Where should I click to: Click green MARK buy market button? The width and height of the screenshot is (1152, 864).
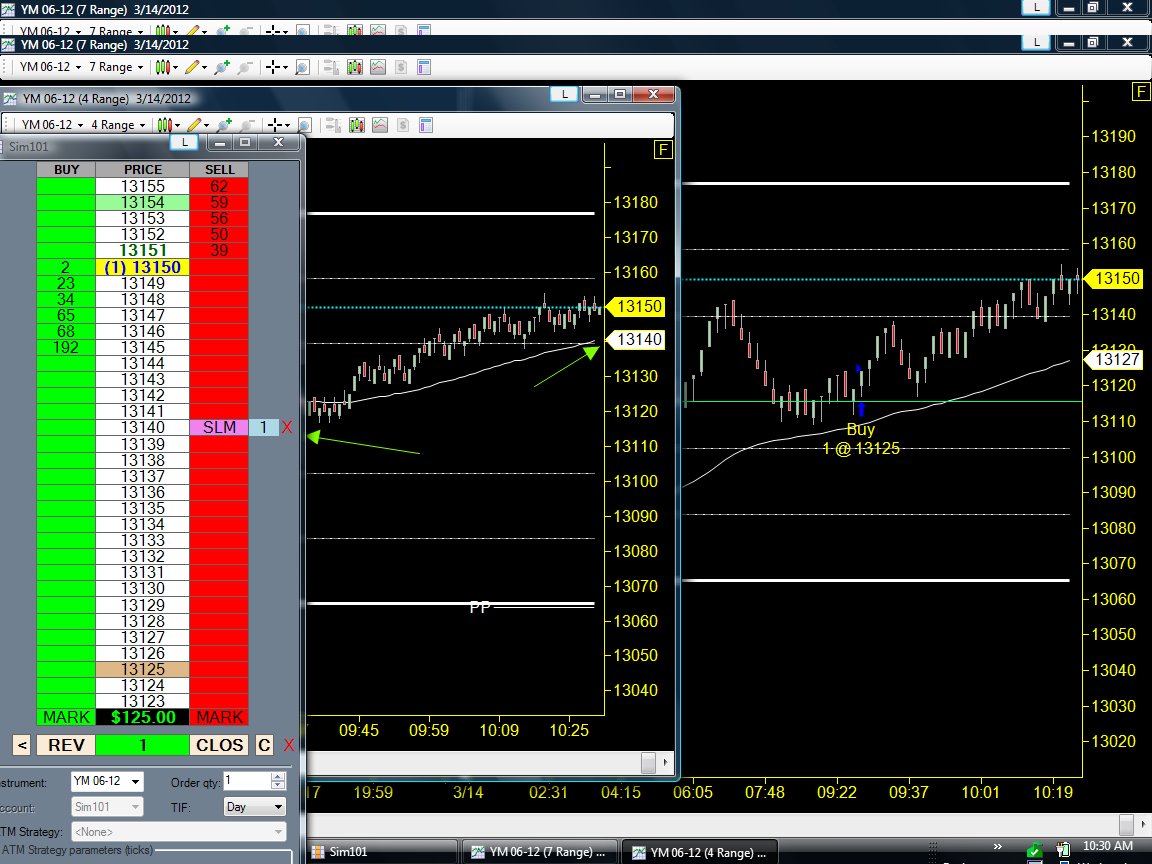pyautogui.click(x=65, y=717)
